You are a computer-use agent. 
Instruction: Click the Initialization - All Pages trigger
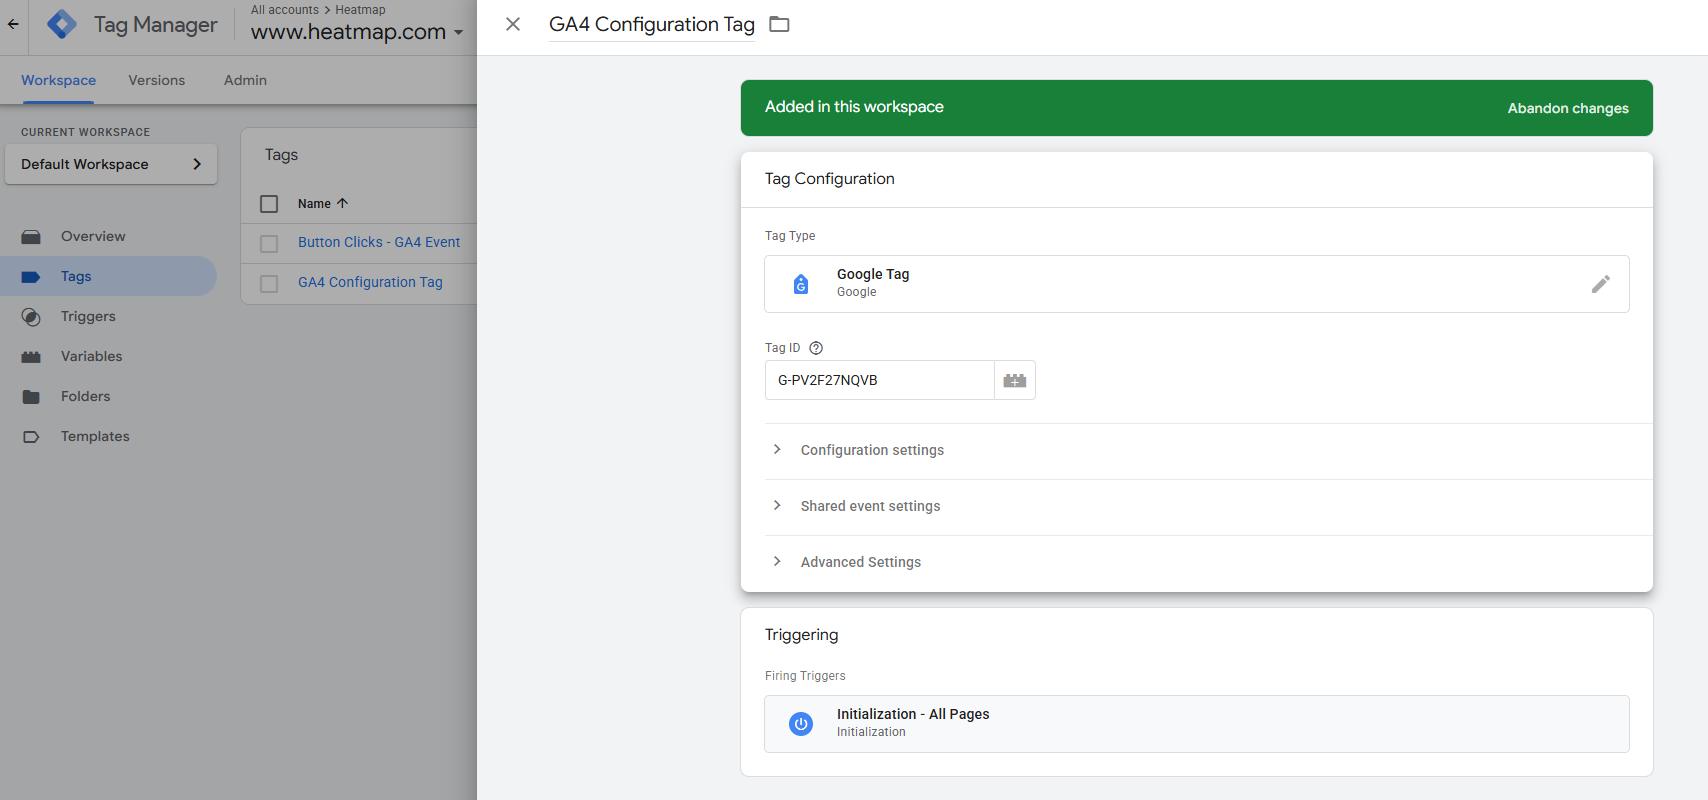point(1197,724)
